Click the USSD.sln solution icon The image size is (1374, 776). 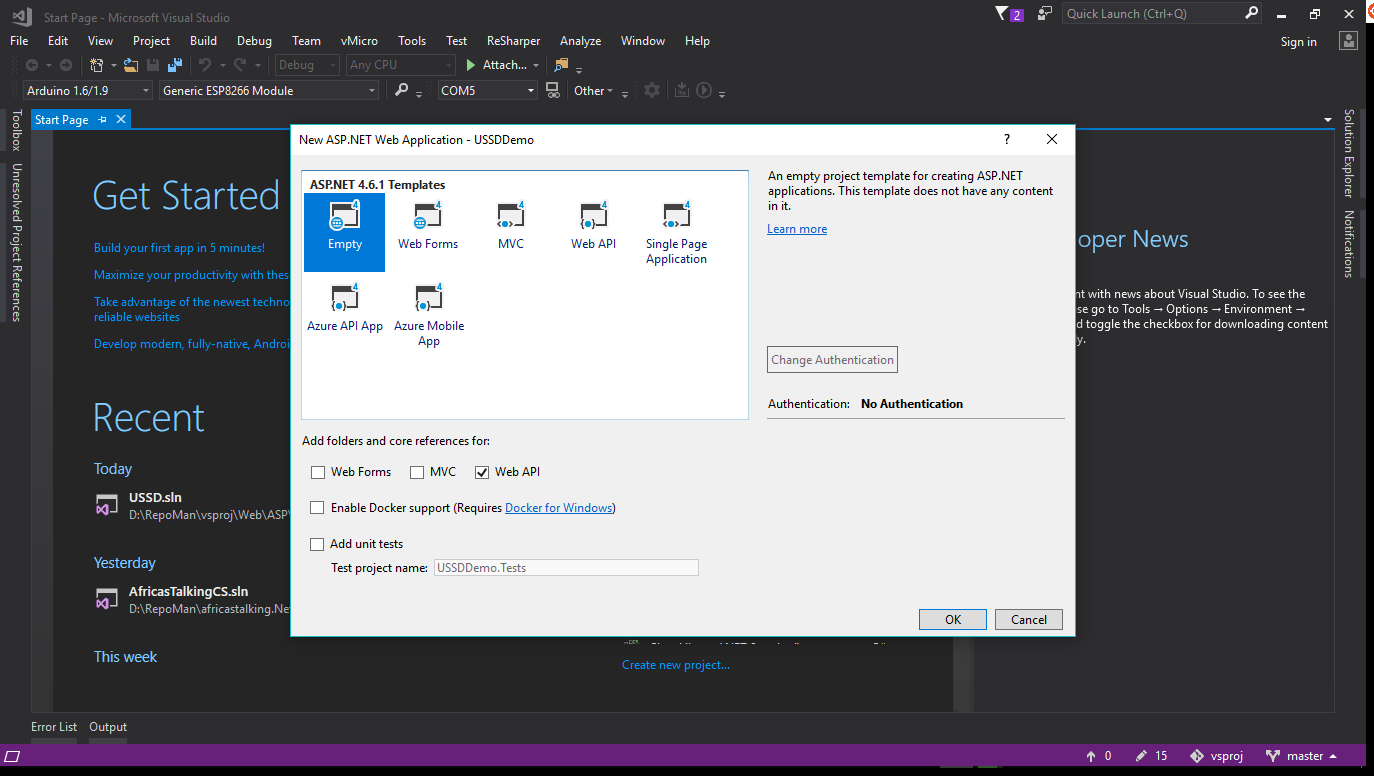tap(107, 505)
